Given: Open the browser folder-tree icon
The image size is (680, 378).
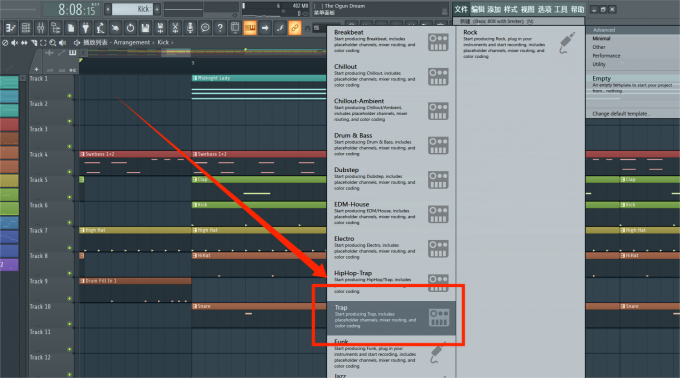Looking at the screenshot, I should click(x=56, y=28).
